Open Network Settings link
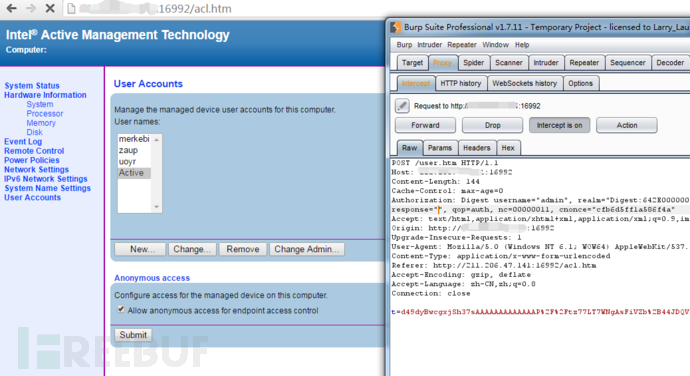The height and width of the screenshot is (376, 690). coord(37,169)
